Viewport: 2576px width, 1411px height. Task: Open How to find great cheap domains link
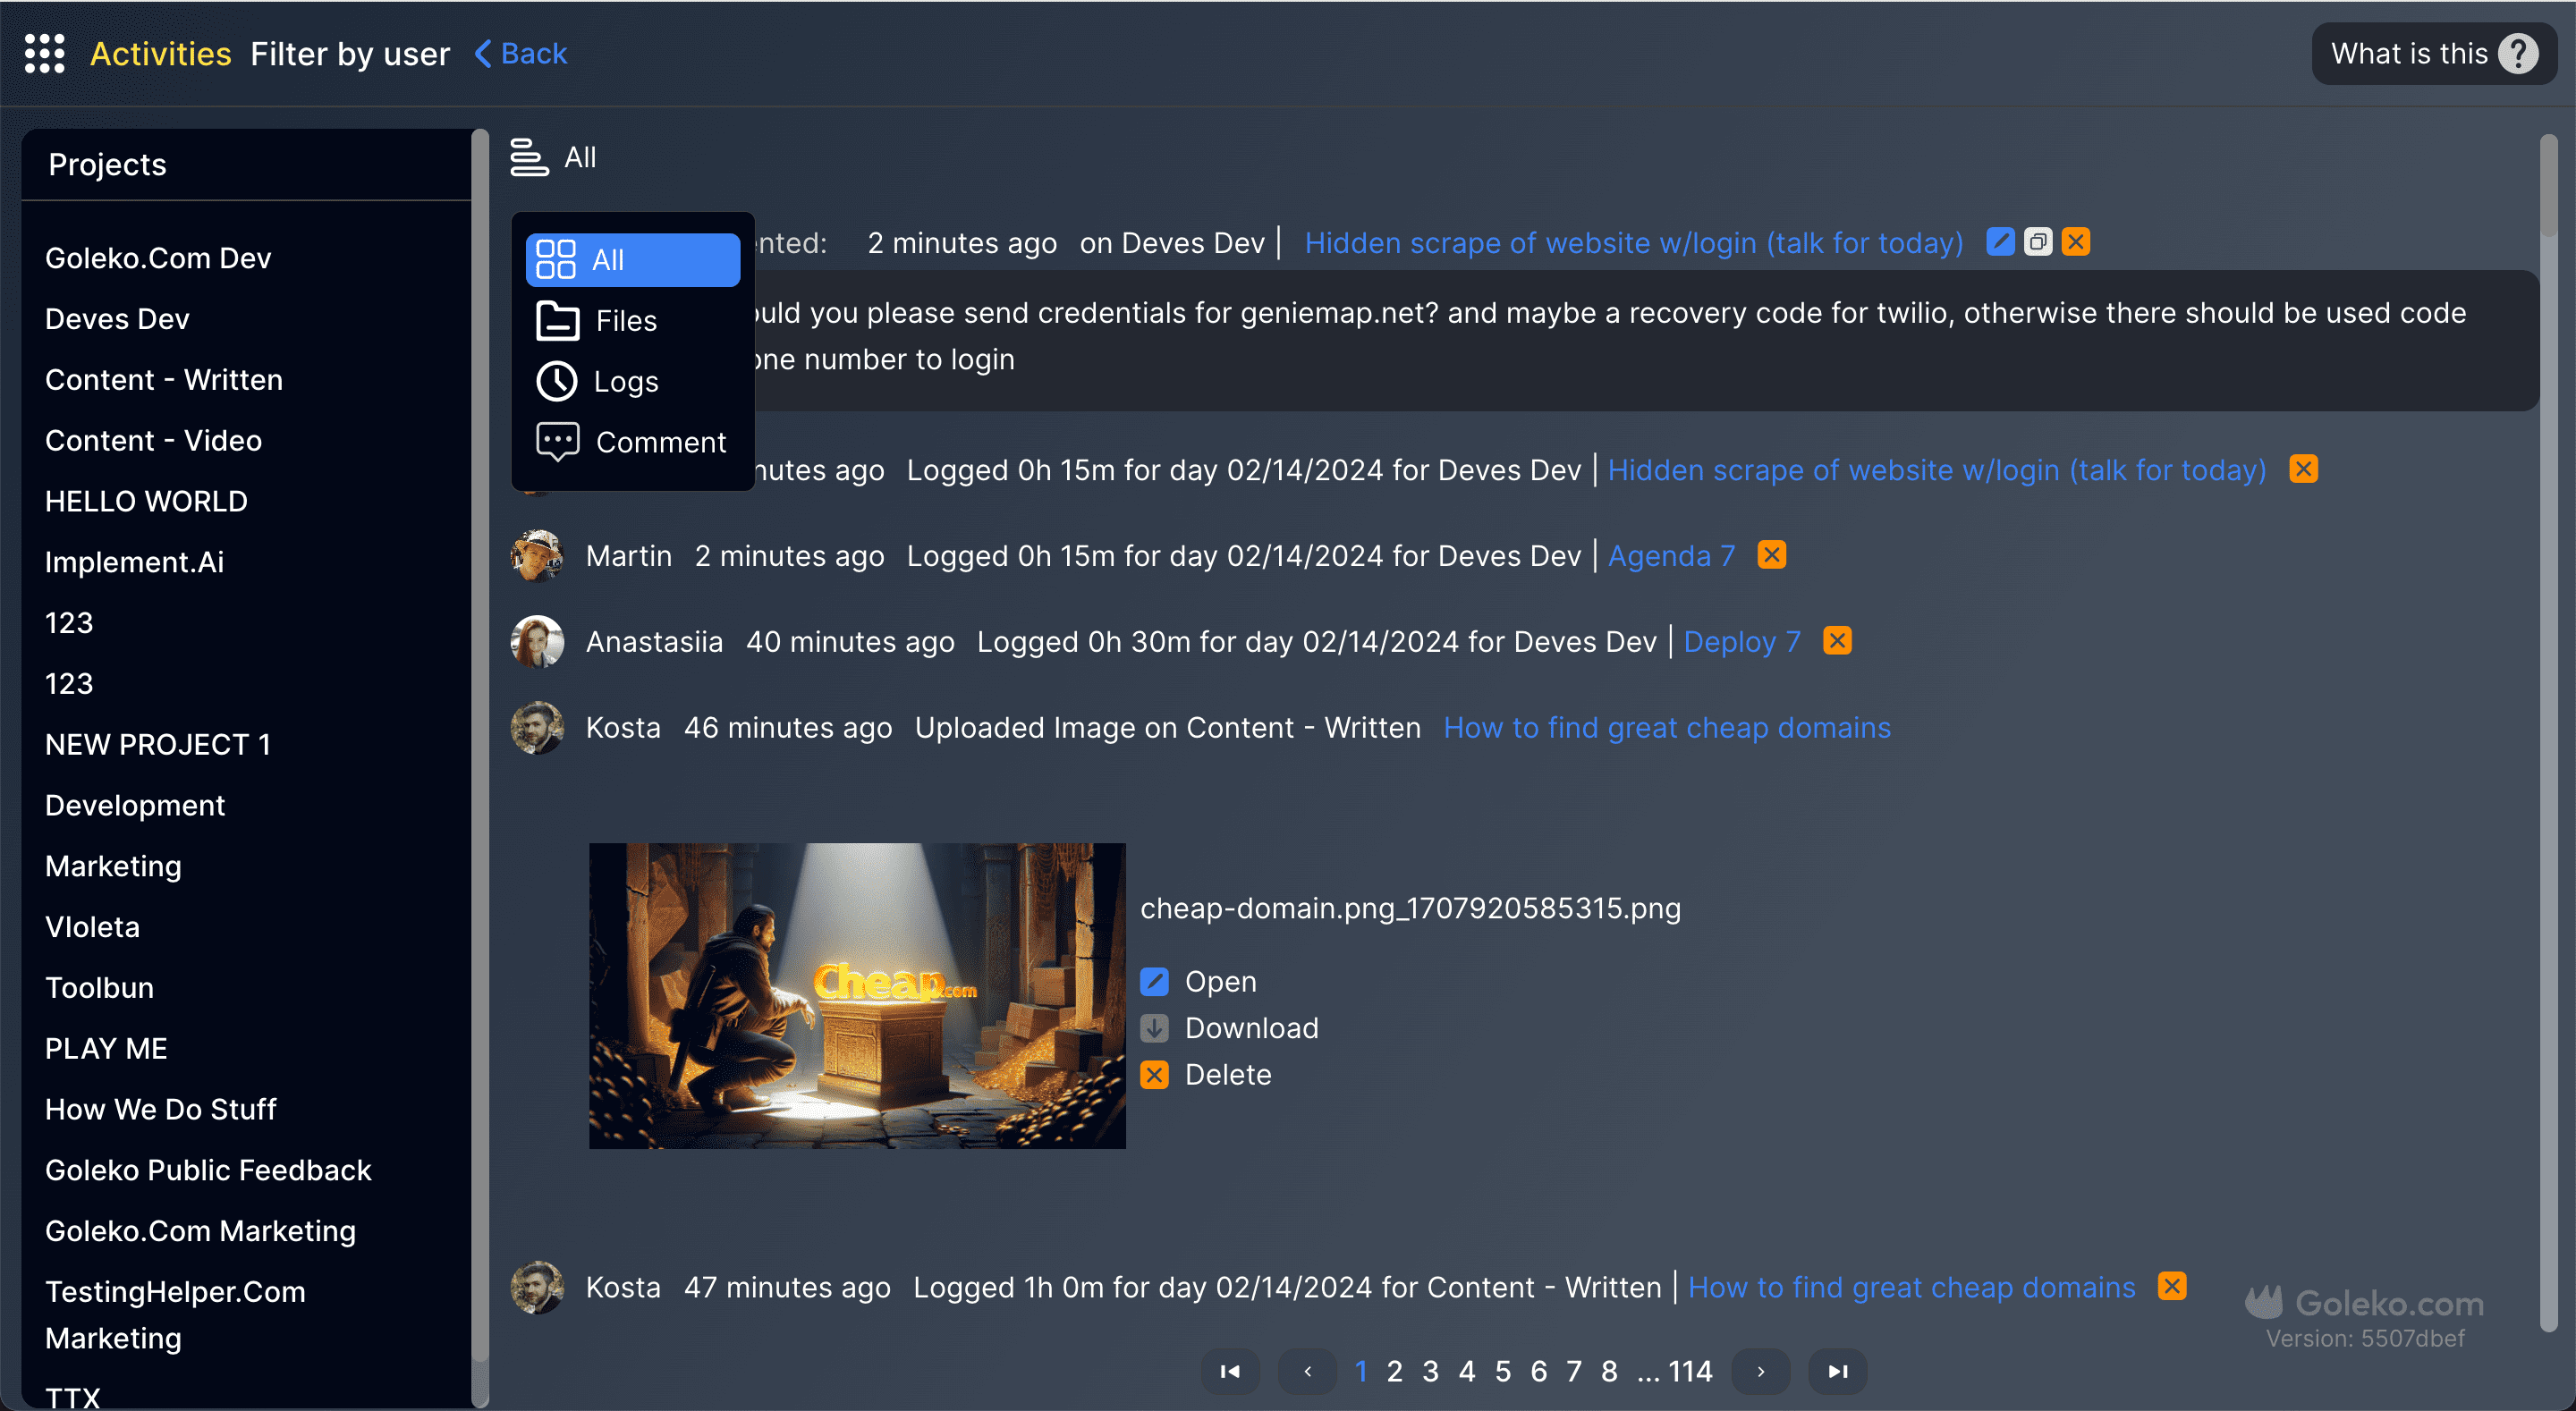[x=1666, y=728]
